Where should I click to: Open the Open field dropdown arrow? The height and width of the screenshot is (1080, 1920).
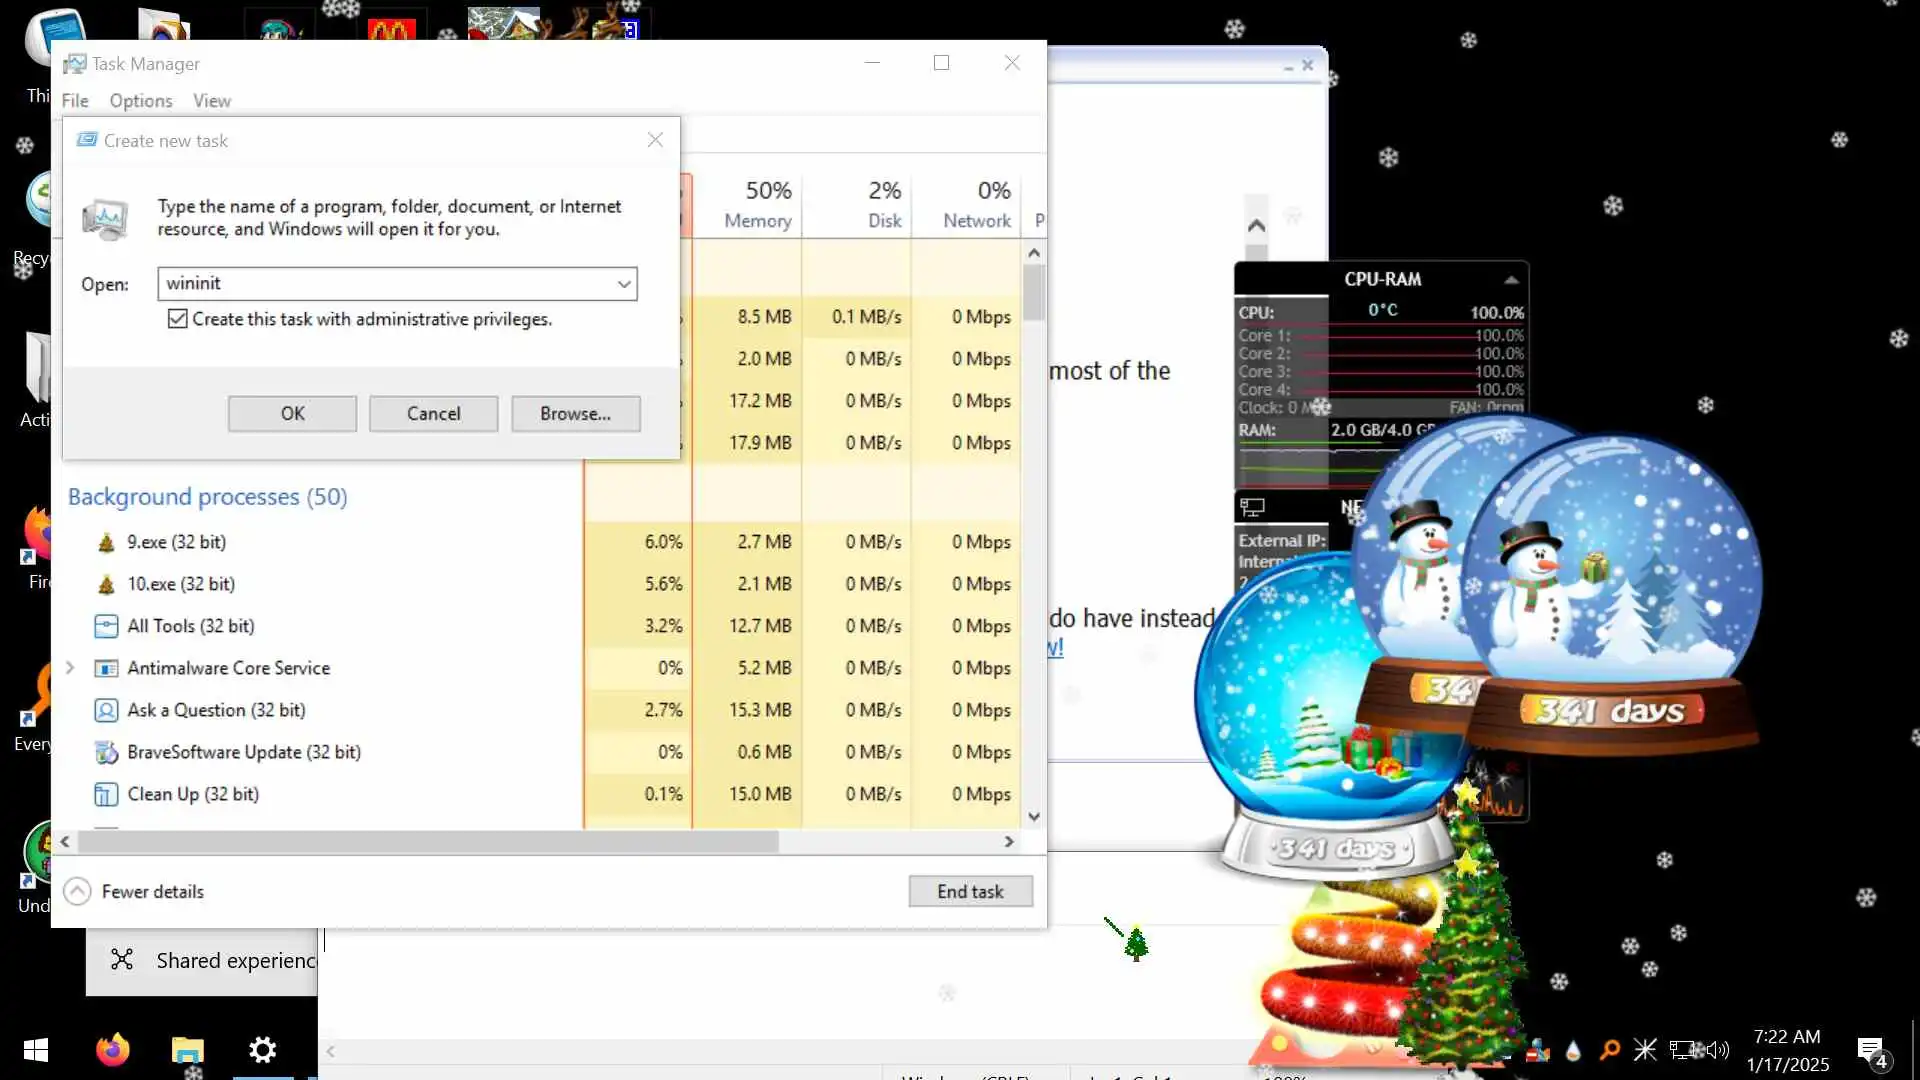click(624, 284)
